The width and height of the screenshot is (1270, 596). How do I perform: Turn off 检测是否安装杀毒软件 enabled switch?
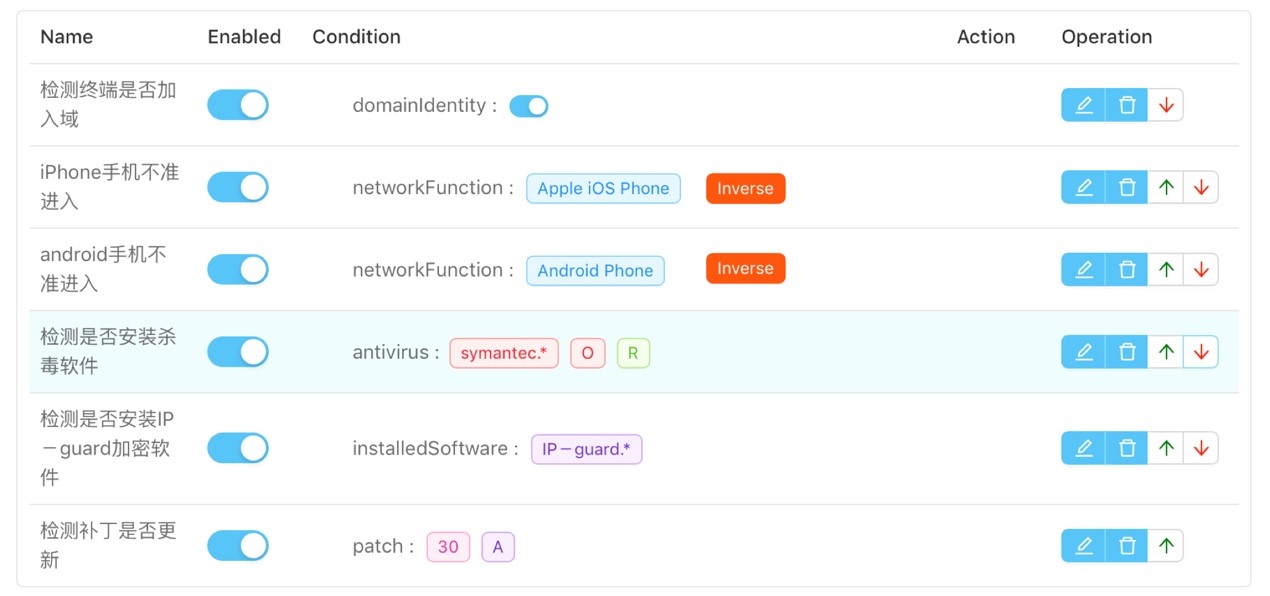click(x=238, y=352)
